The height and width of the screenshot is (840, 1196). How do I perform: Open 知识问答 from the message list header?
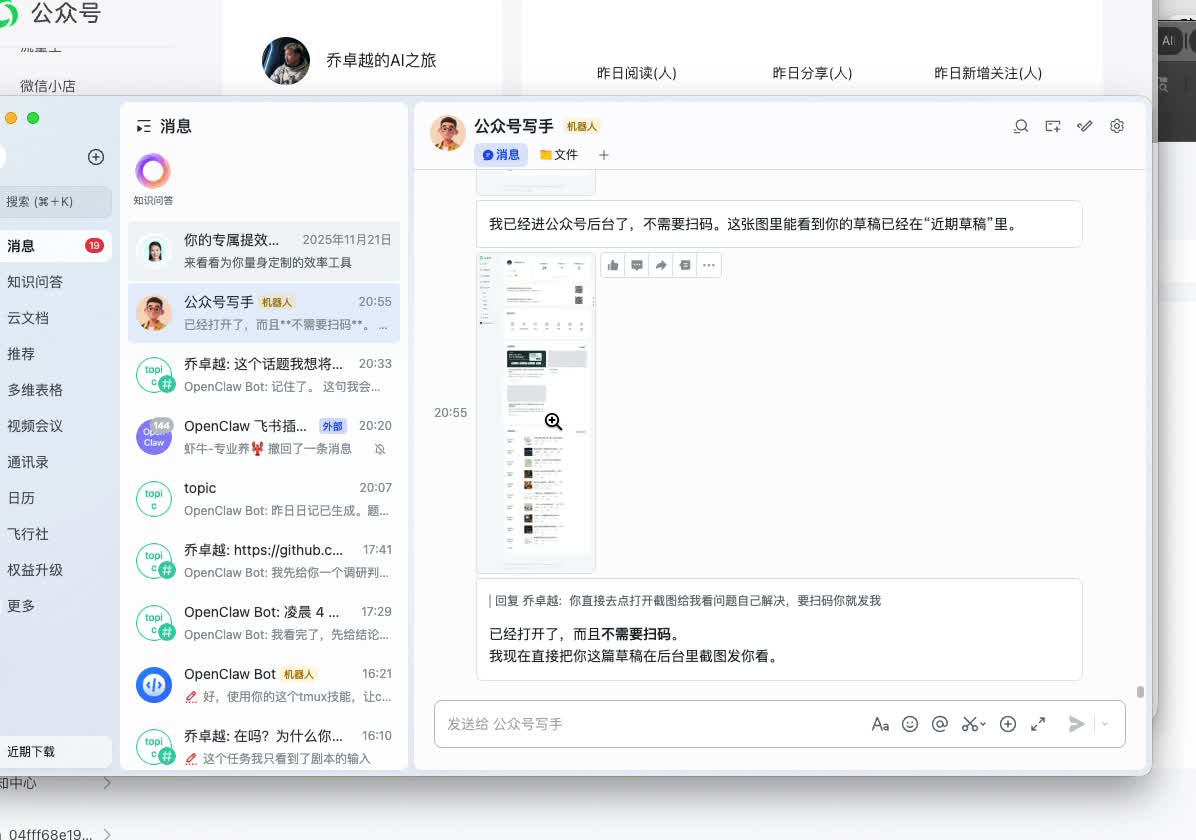(x=152, y=180)
